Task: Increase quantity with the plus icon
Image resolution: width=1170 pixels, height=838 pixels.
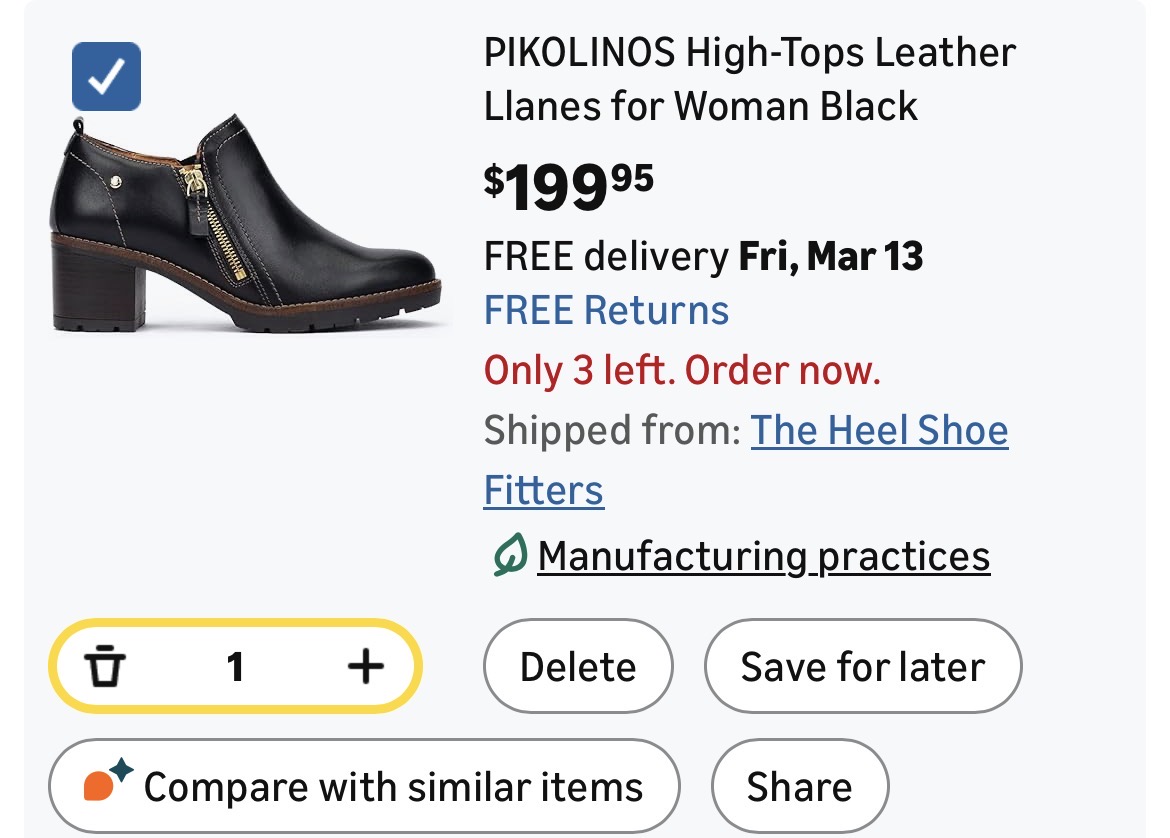Action: (x=365, y=666)
